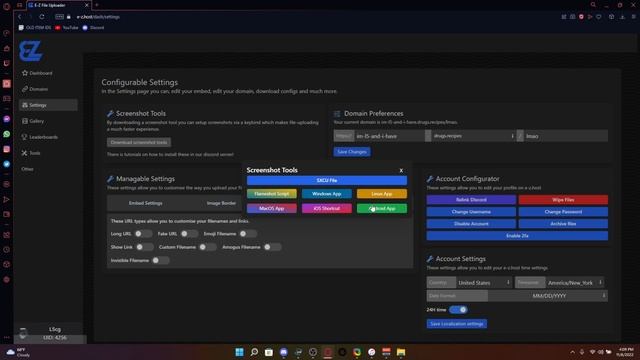640x360 pixels.
Task: Open the domain name dropdown
Action: coord(473,136)
